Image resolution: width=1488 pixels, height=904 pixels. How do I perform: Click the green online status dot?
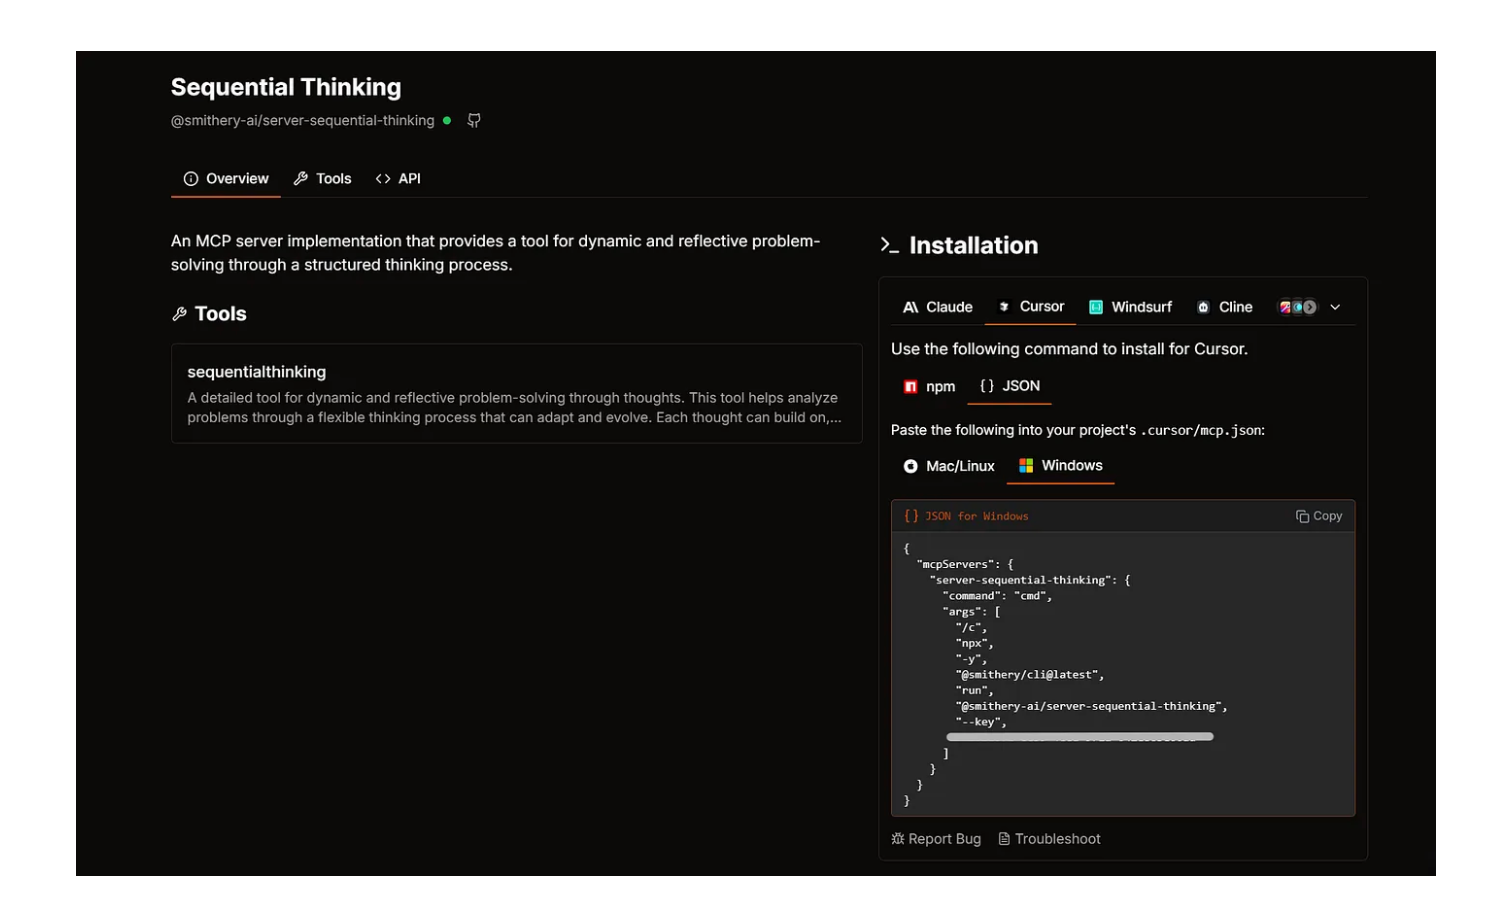click(x=447, y=120)
